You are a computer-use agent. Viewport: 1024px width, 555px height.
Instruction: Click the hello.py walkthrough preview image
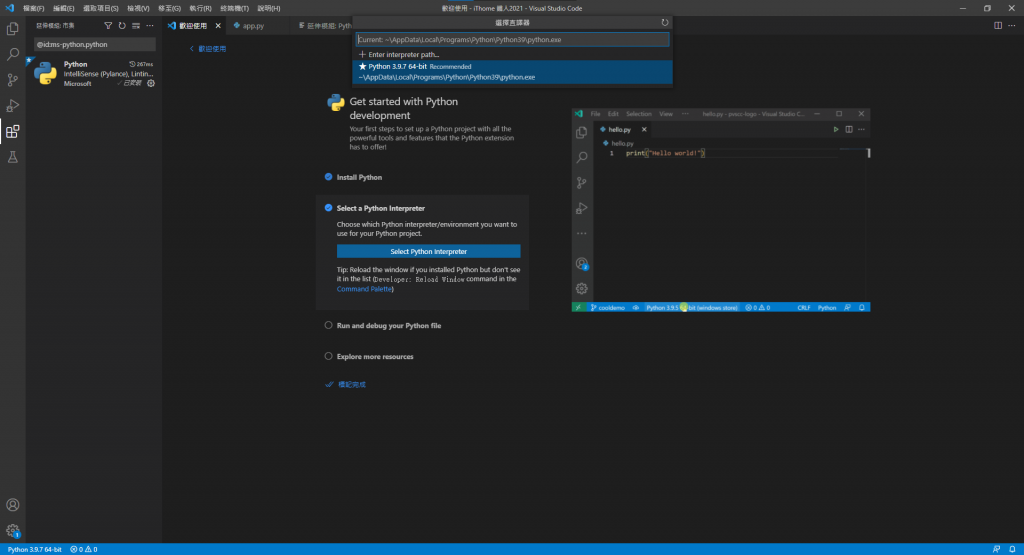[721, 210]
